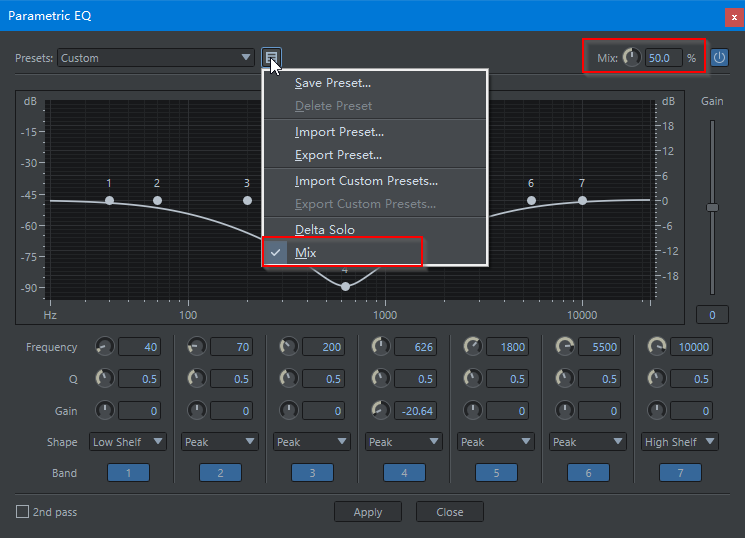The image size is (745, 538).
Task: Open band 6 Peak shape dropdown
Action: click(588, 442)
